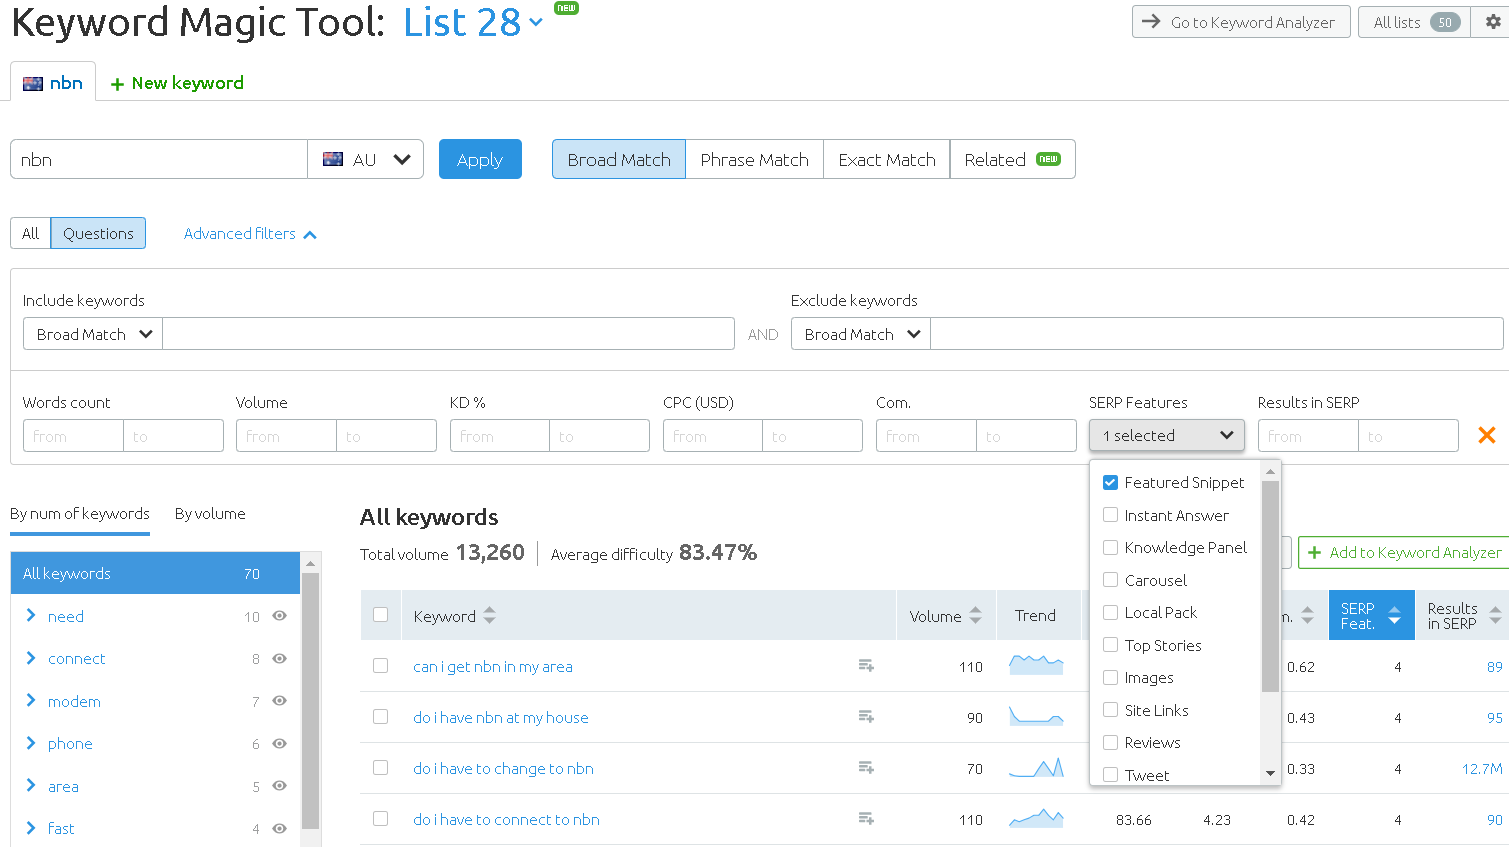Select row 'can i get nbn in my area' checkbox
1509x847 pixels.
(380, 666)
